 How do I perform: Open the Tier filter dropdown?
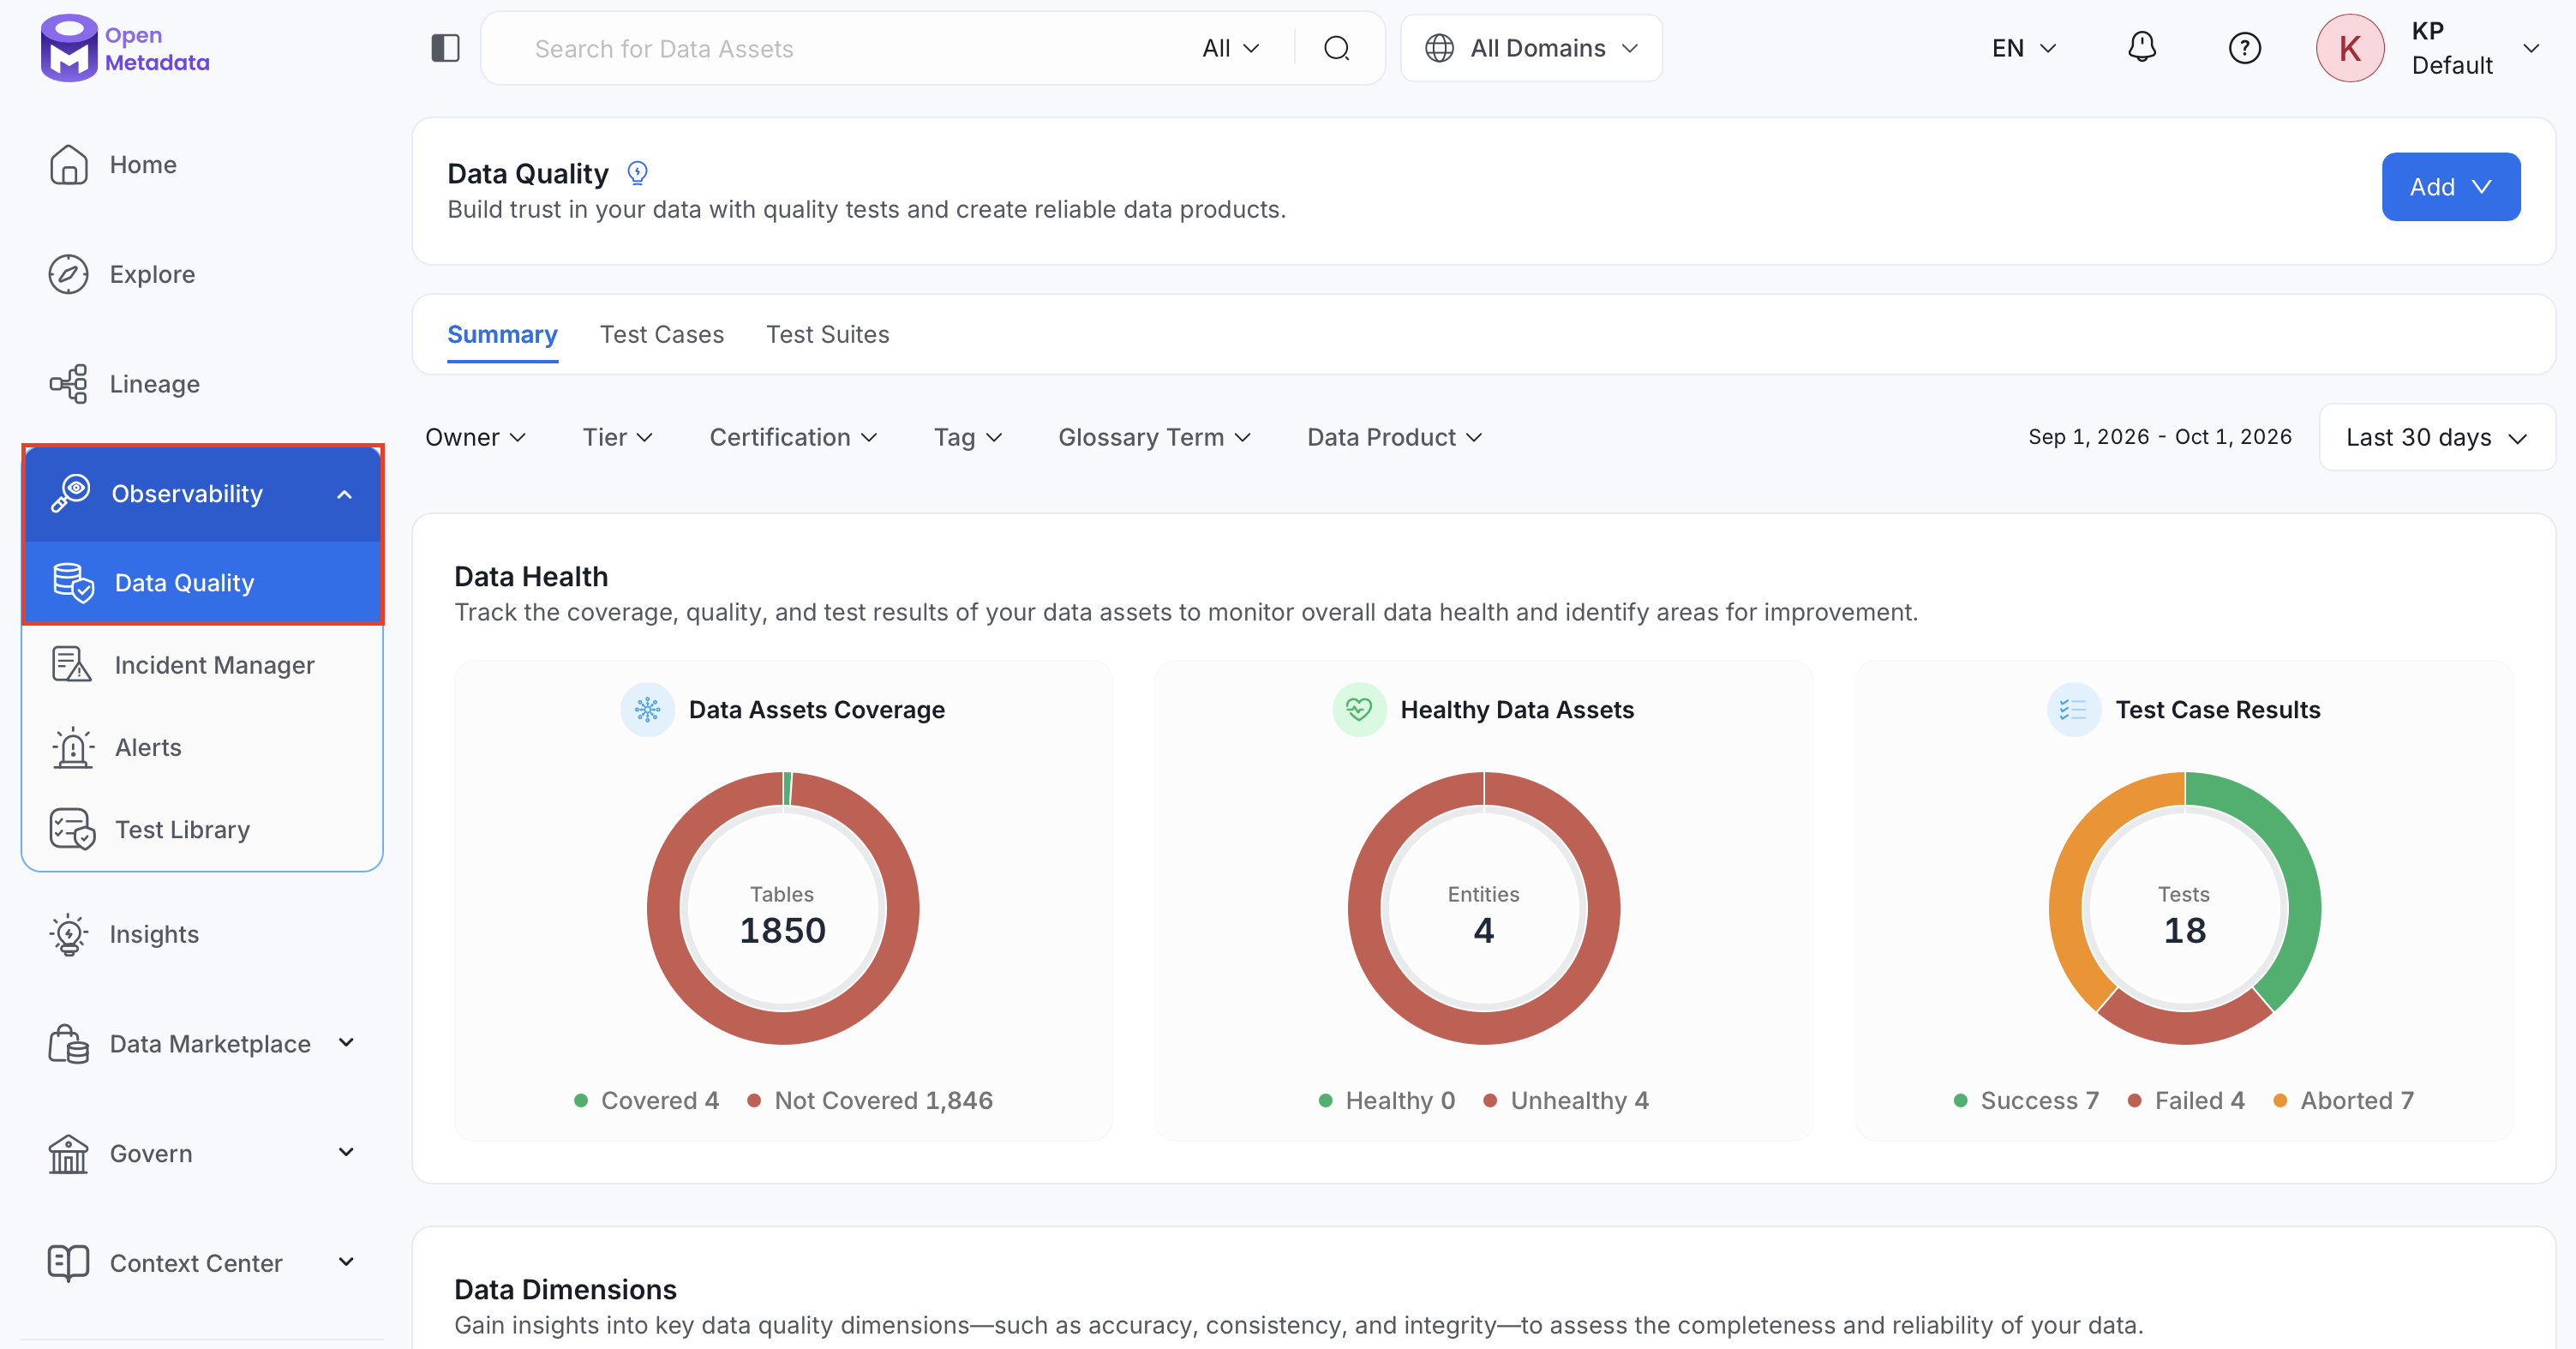point(617,438)
